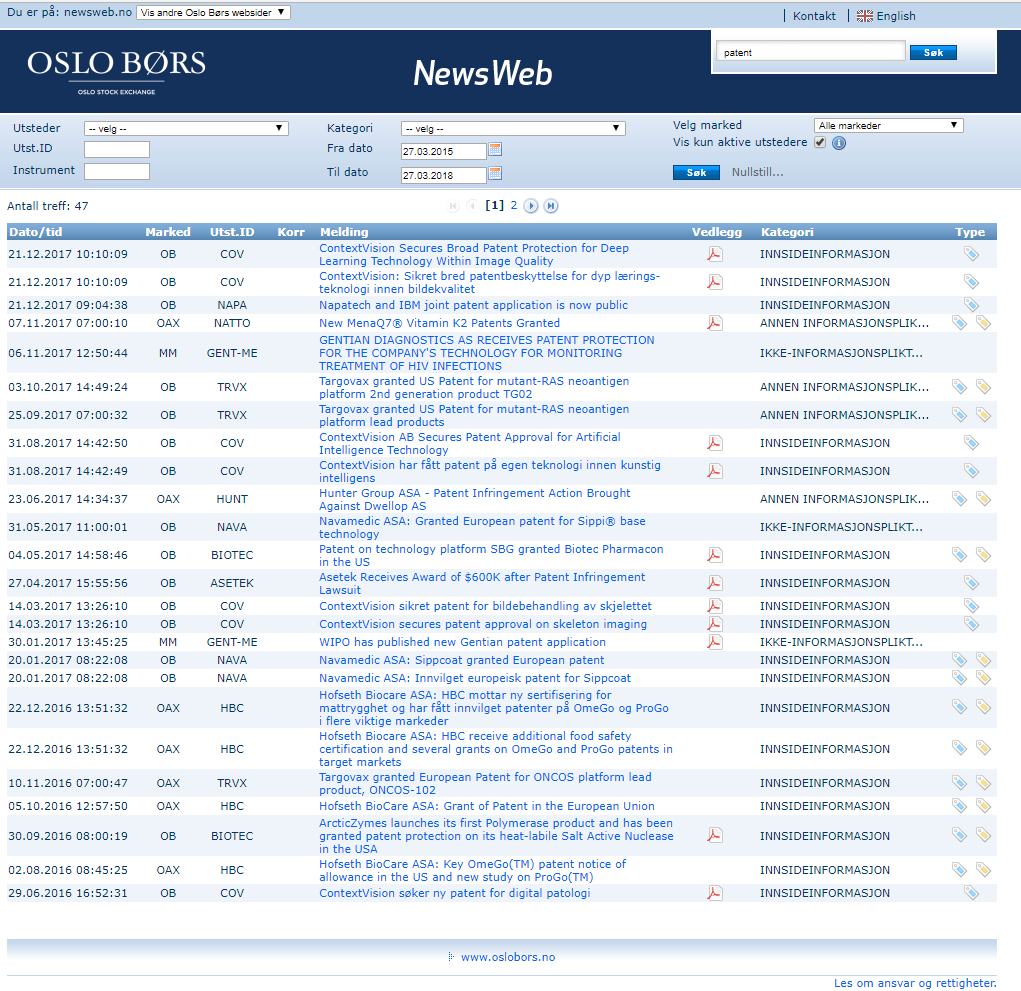This screenshot has height=991, width=1021.
Task: Focus the patent search text field
Action: point(811,52)
